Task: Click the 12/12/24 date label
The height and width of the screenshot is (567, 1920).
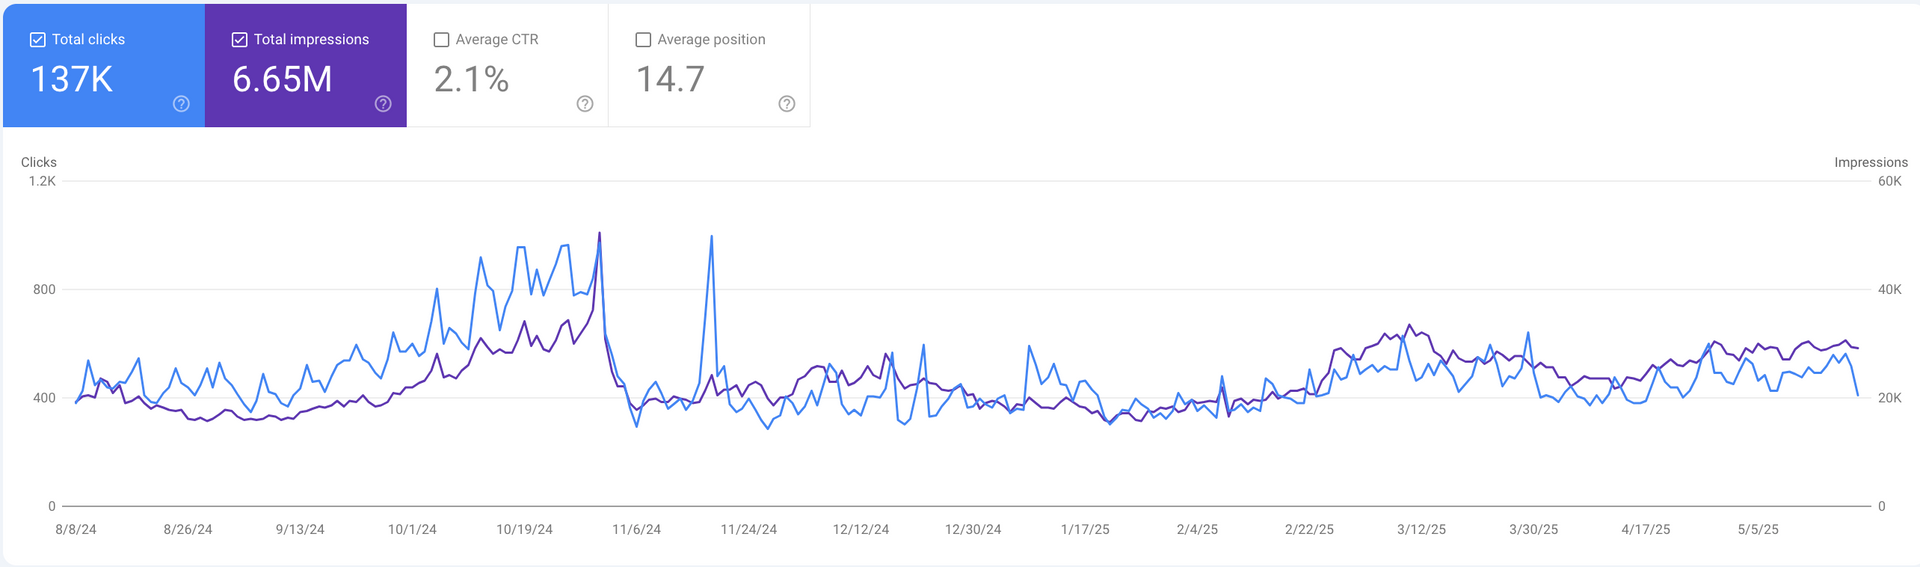Action: [x=861, y=529]
